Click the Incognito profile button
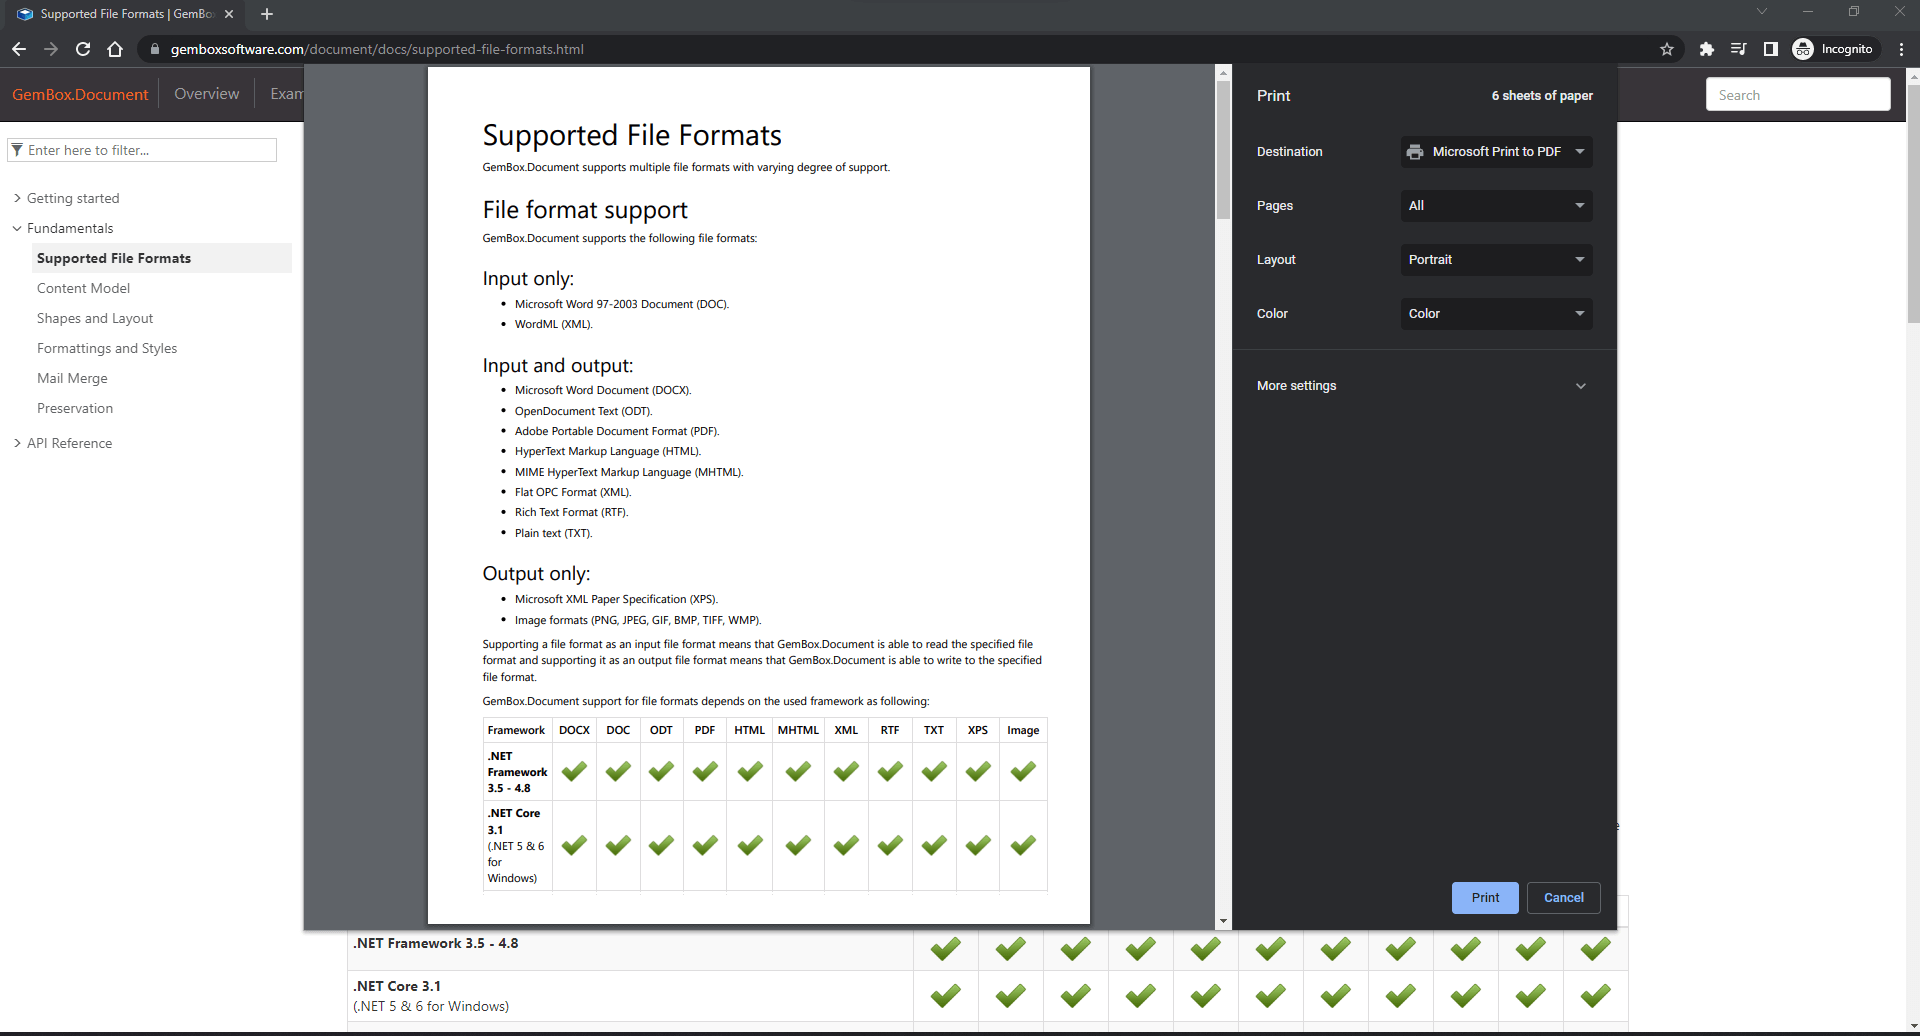Viewport: 1920px width, 1036px height. 1834,49
